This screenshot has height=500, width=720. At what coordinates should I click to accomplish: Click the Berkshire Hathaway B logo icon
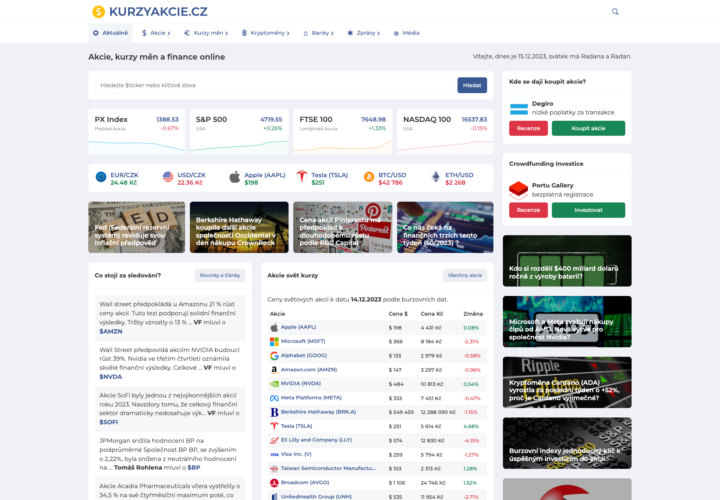pos(274,412)
